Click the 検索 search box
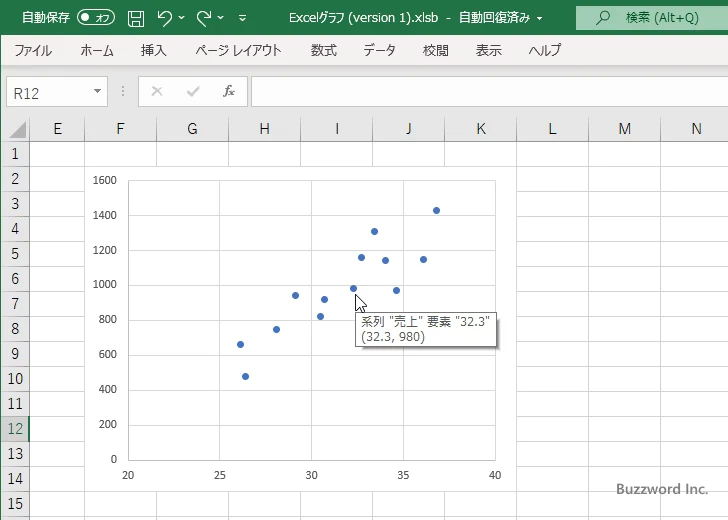 pos(652,18)
